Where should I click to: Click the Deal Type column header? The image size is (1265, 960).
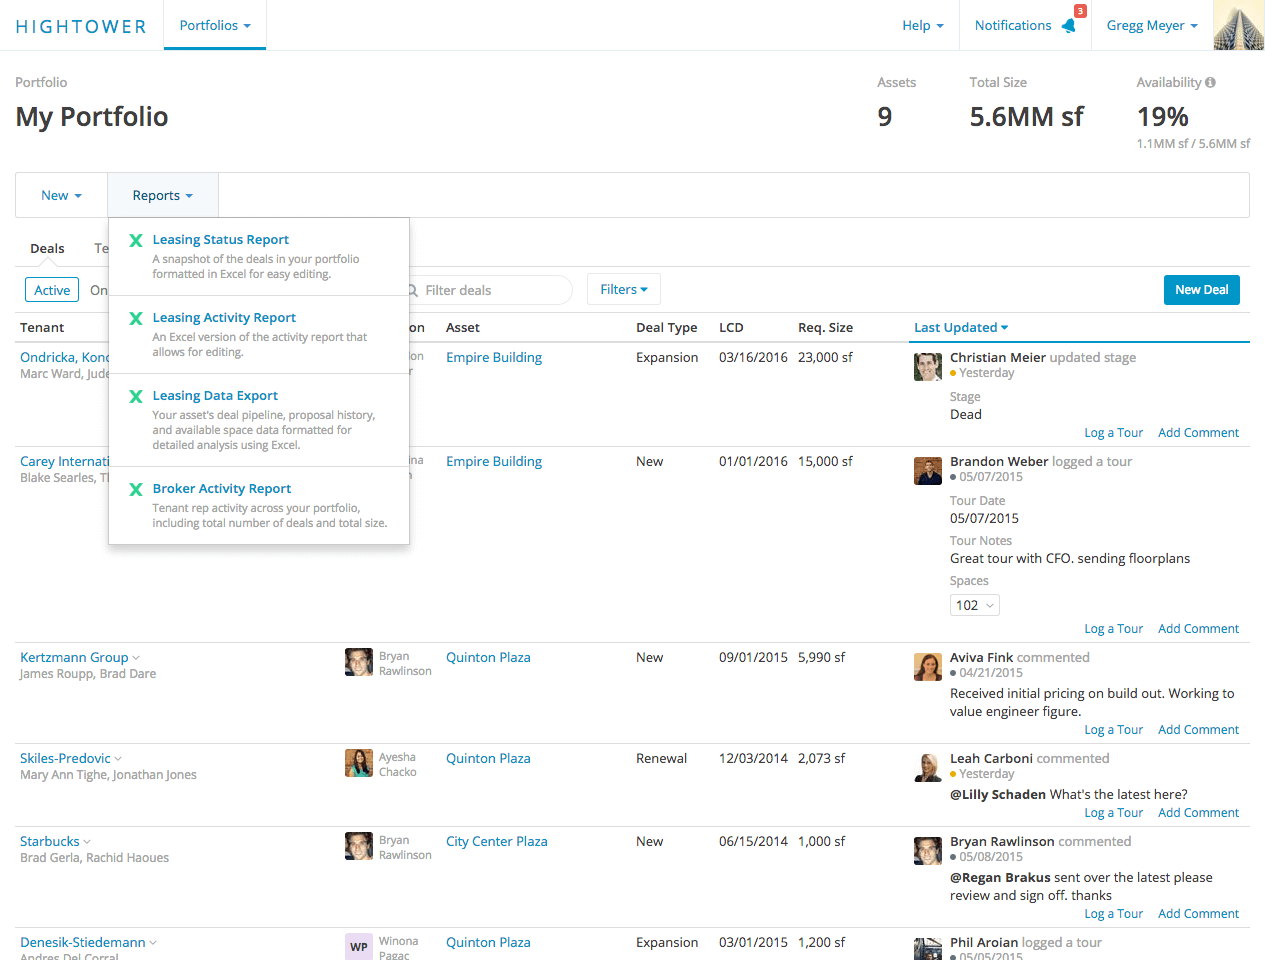click(x=666, y=327)
